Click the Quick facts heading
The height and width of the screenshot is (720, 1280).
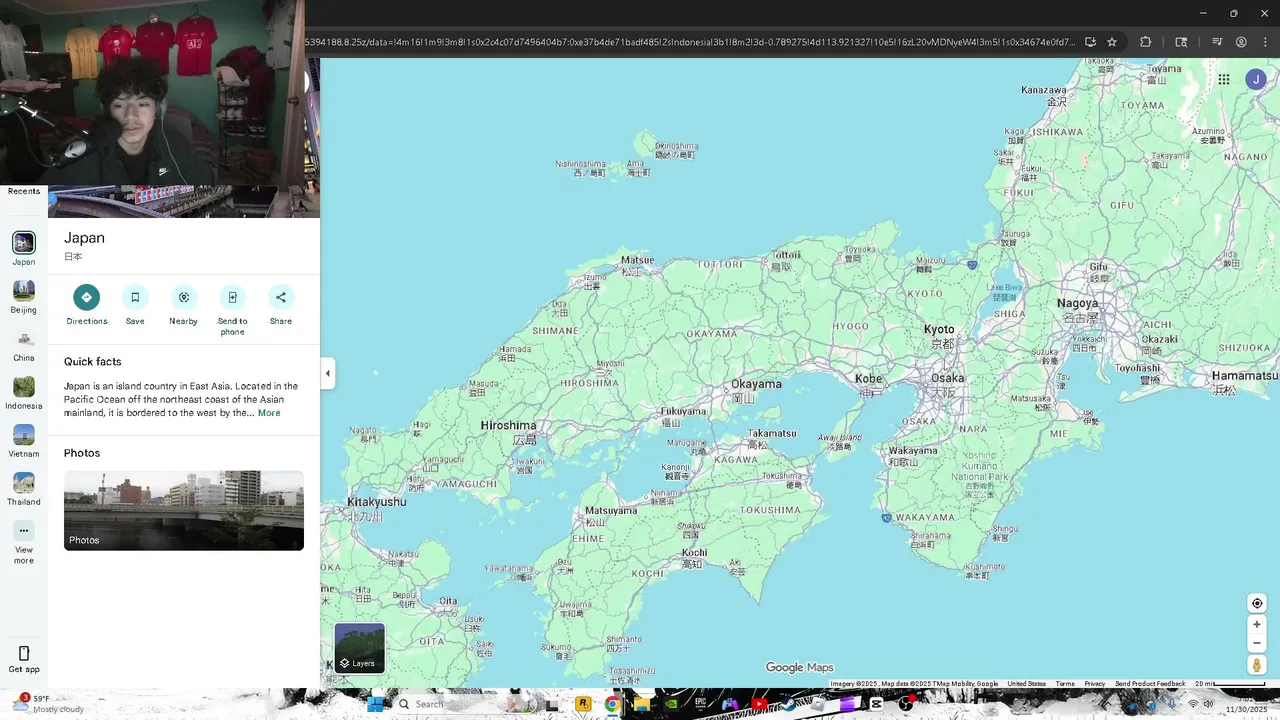pyautogui.click(x=93, y=362)
